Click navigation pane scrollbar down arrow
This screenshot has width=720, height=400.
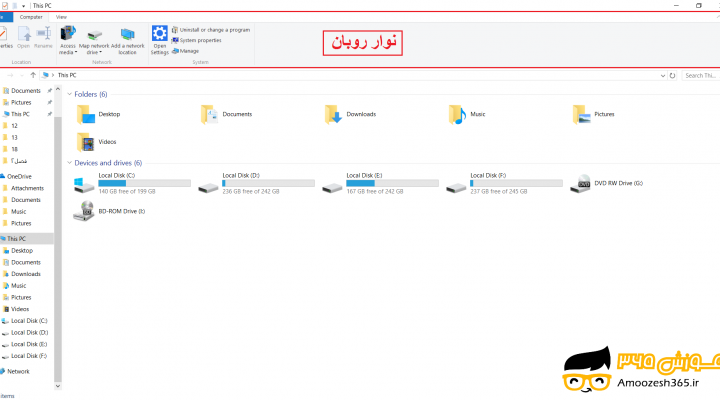point(58,386)
